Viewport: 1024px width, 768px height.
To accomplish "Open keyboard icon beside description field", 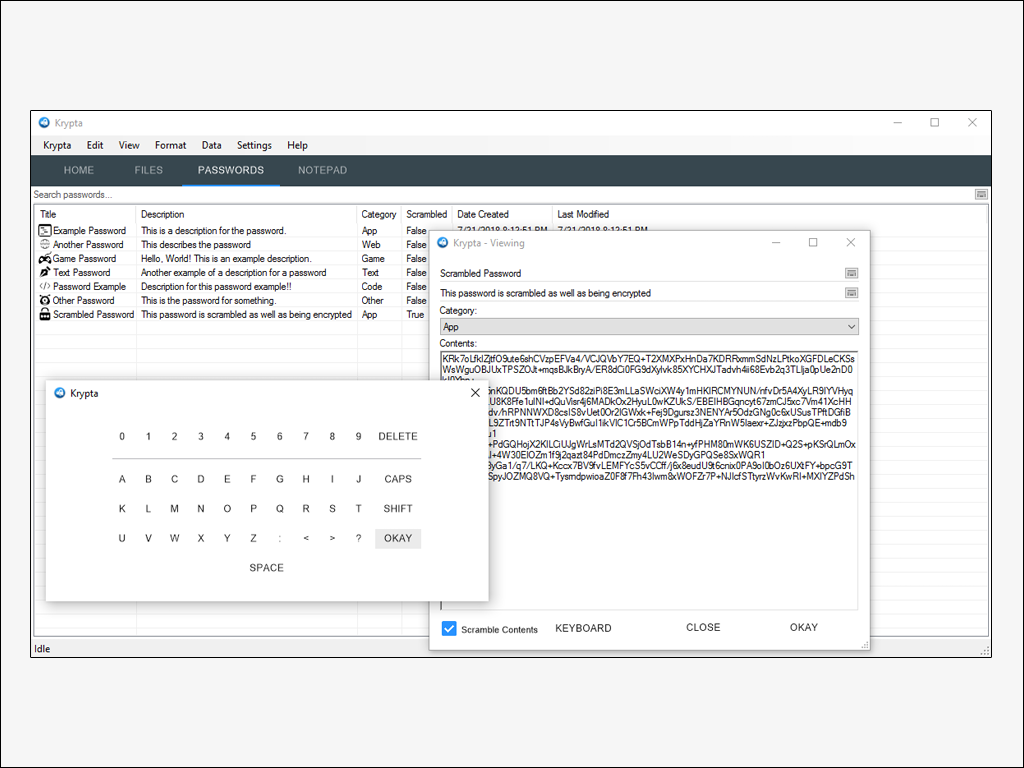I will [x=851, y=293].
